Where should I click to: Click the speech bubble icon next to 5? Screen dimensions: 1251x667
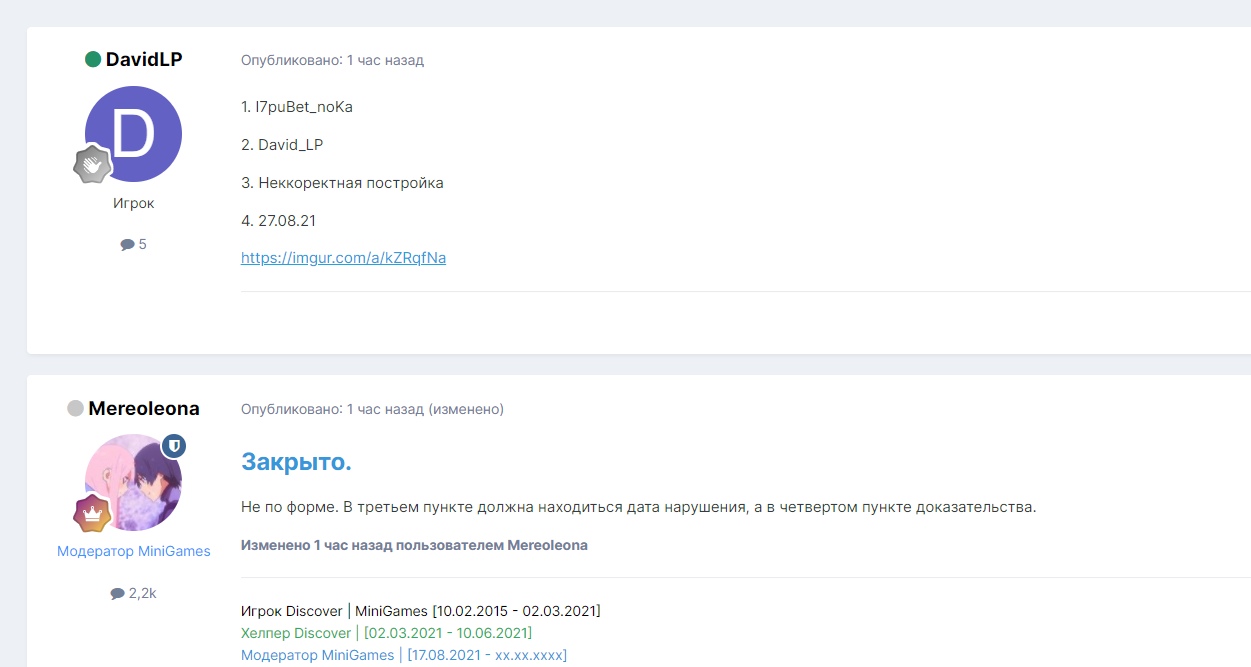pyautogui.click(x=127, y=245)
